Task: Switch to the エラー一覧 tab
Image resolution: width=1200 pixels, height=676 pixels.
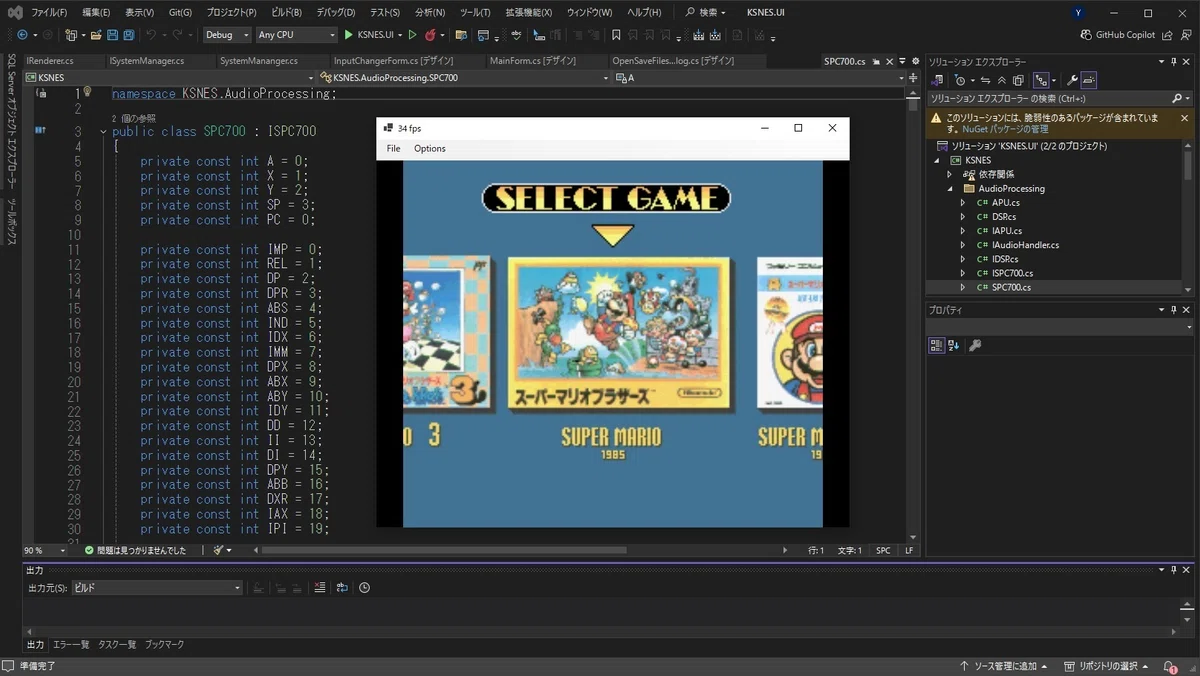Action: (x=71, y=645)
